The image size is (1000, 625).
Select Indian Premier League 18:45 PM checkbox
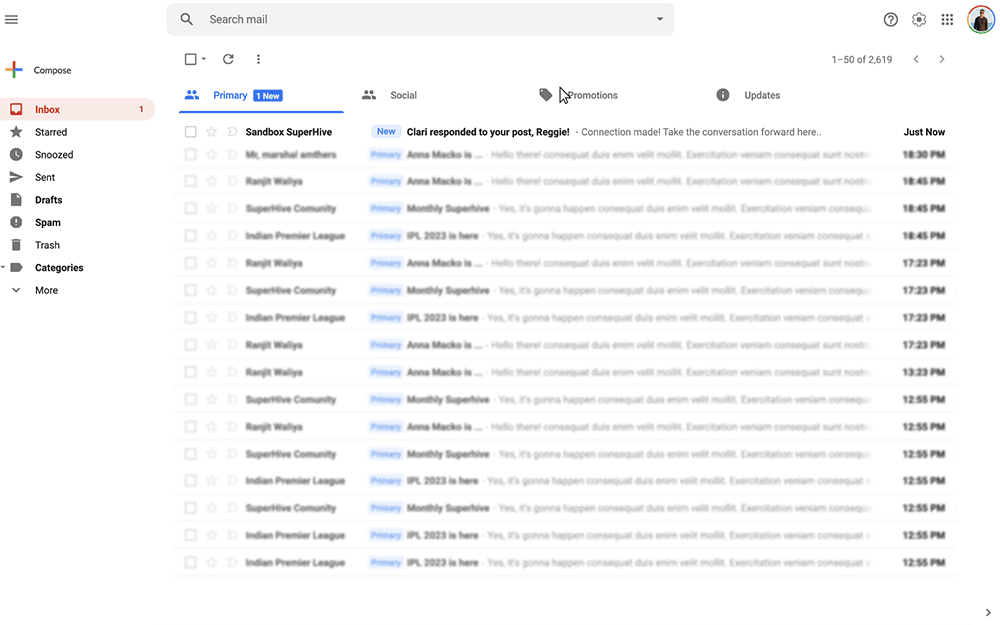(190, 236)
